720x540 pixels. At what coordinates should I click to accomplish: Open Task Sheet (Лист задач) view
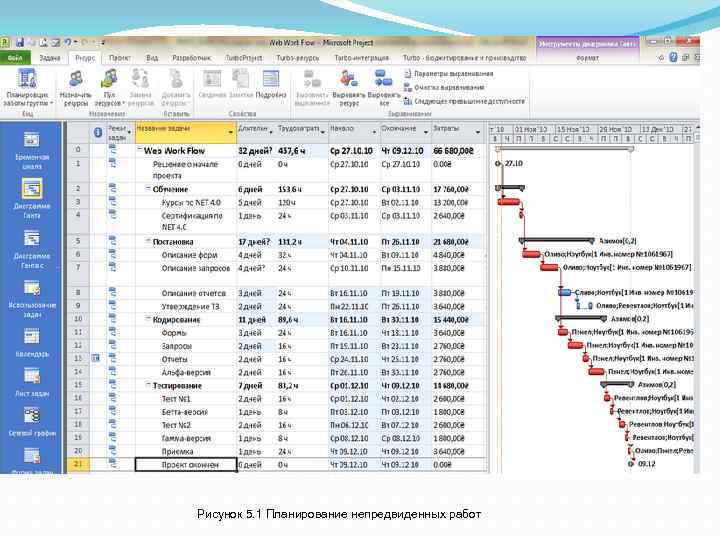pyautogui.click(x=32, y=382)
